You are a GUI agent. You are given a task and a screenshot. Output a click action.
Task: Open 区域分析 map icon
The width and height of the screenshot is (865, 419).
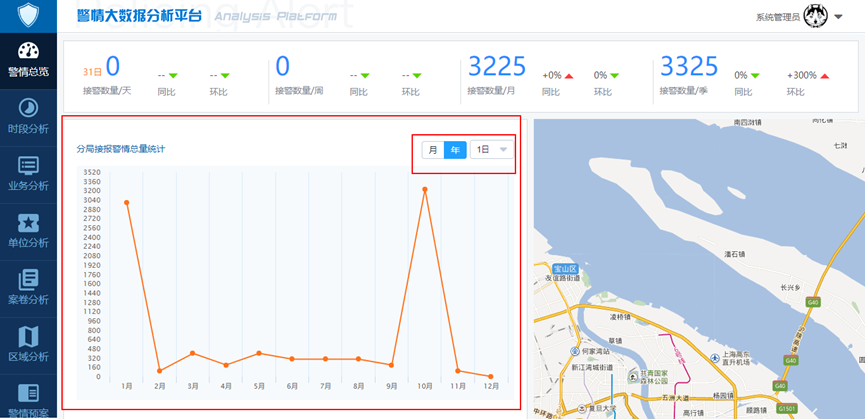pos(28,336)
